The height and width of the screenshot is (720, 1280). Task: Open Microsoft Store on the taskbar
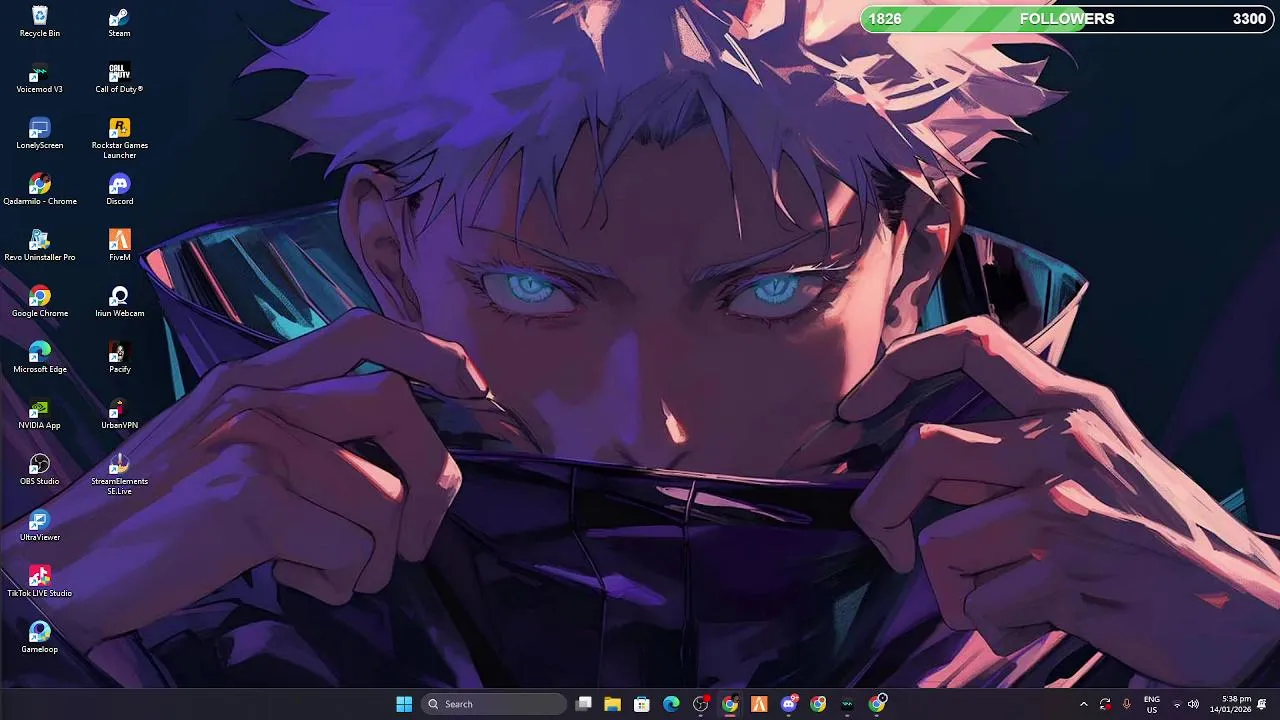[642, 704]
